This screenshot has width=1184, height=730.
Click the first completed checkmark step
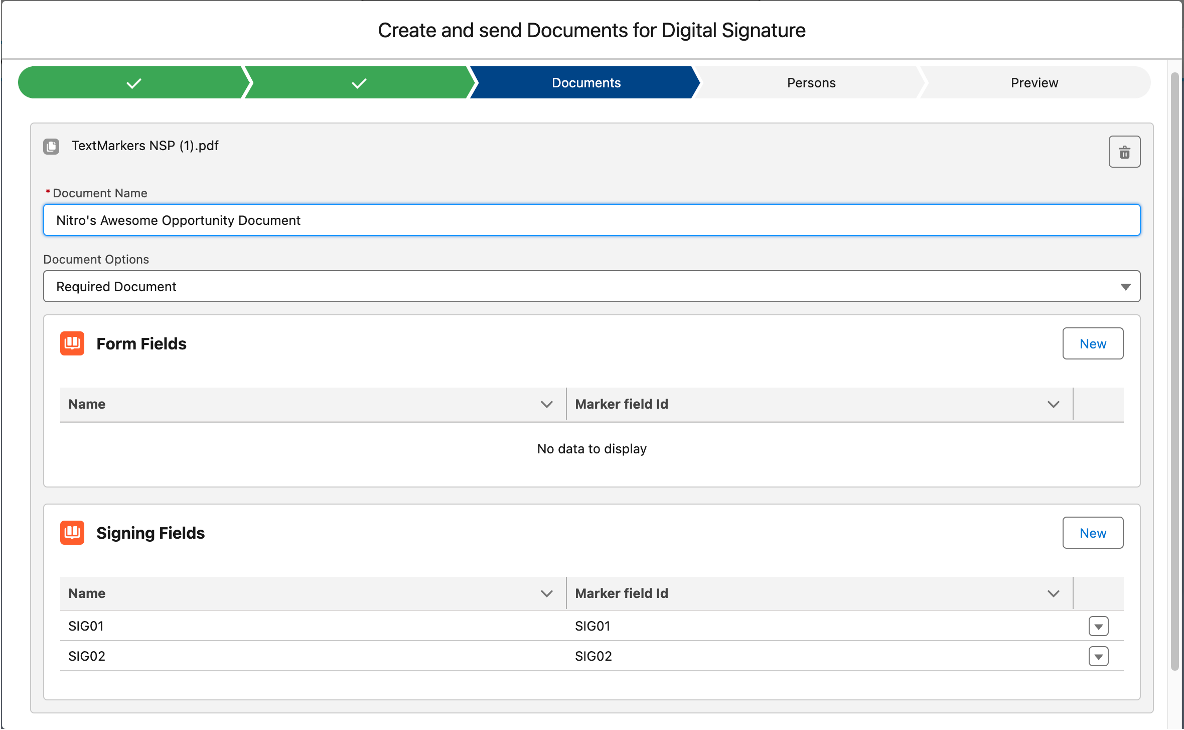click(133, 83)
